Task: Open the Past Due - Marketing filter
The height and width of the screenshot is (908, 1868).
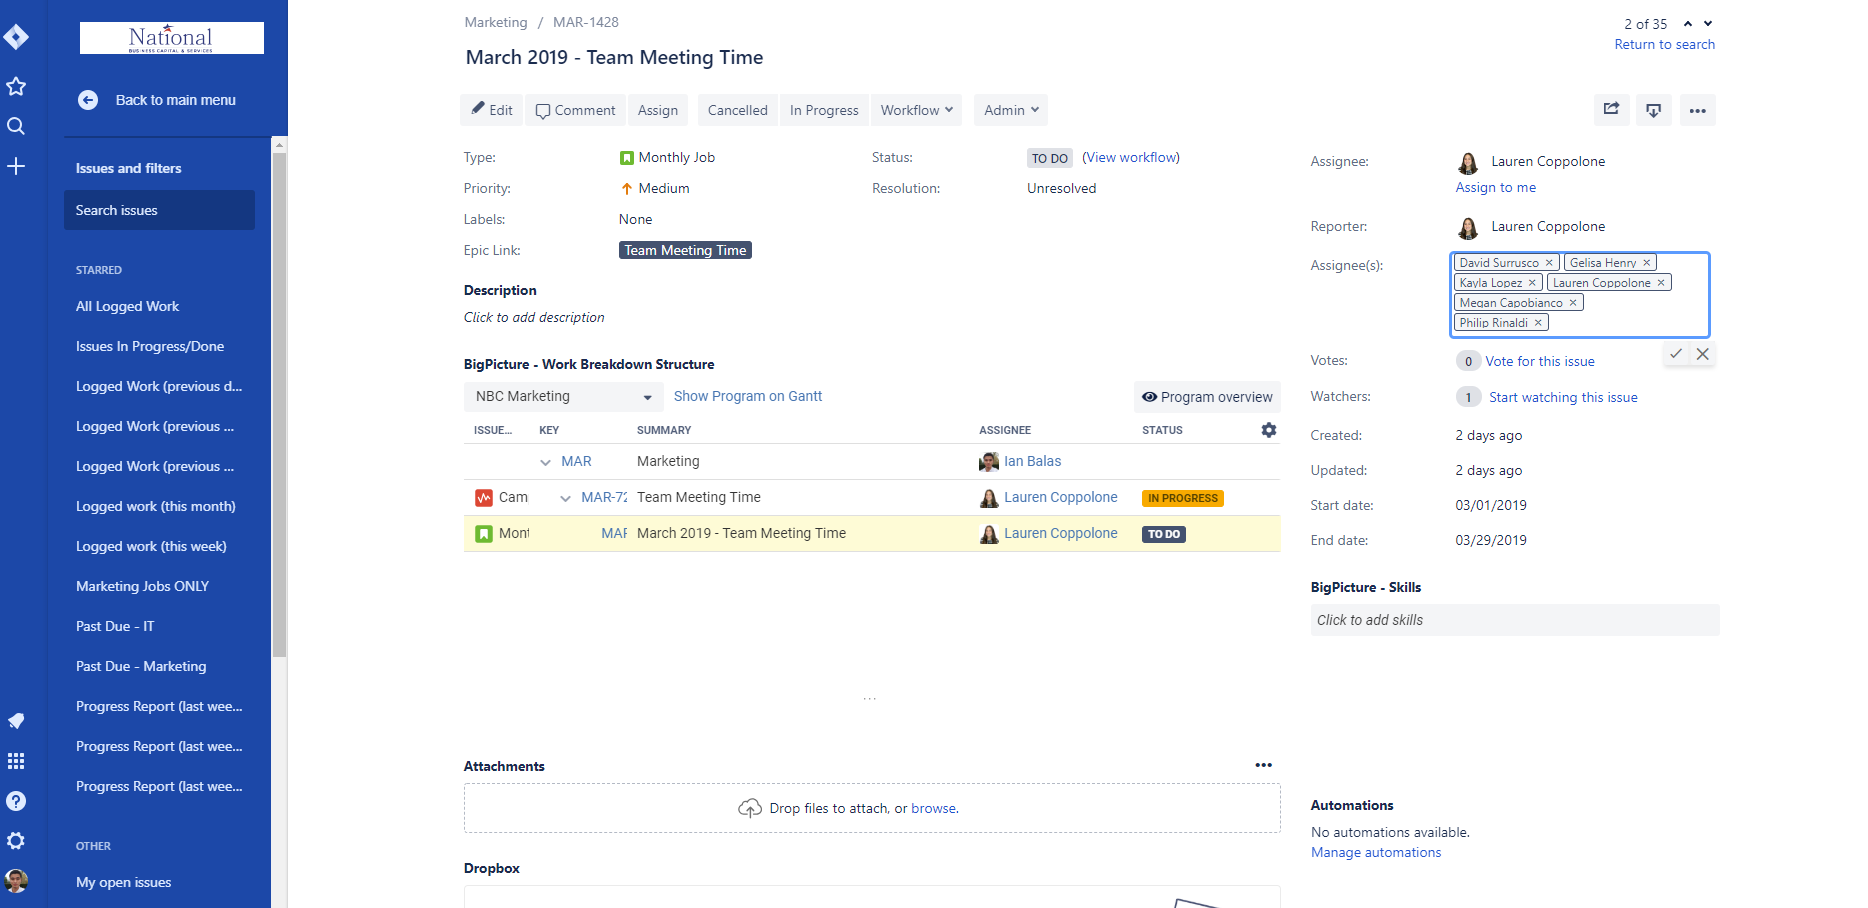Action: [x=141, y=666]
